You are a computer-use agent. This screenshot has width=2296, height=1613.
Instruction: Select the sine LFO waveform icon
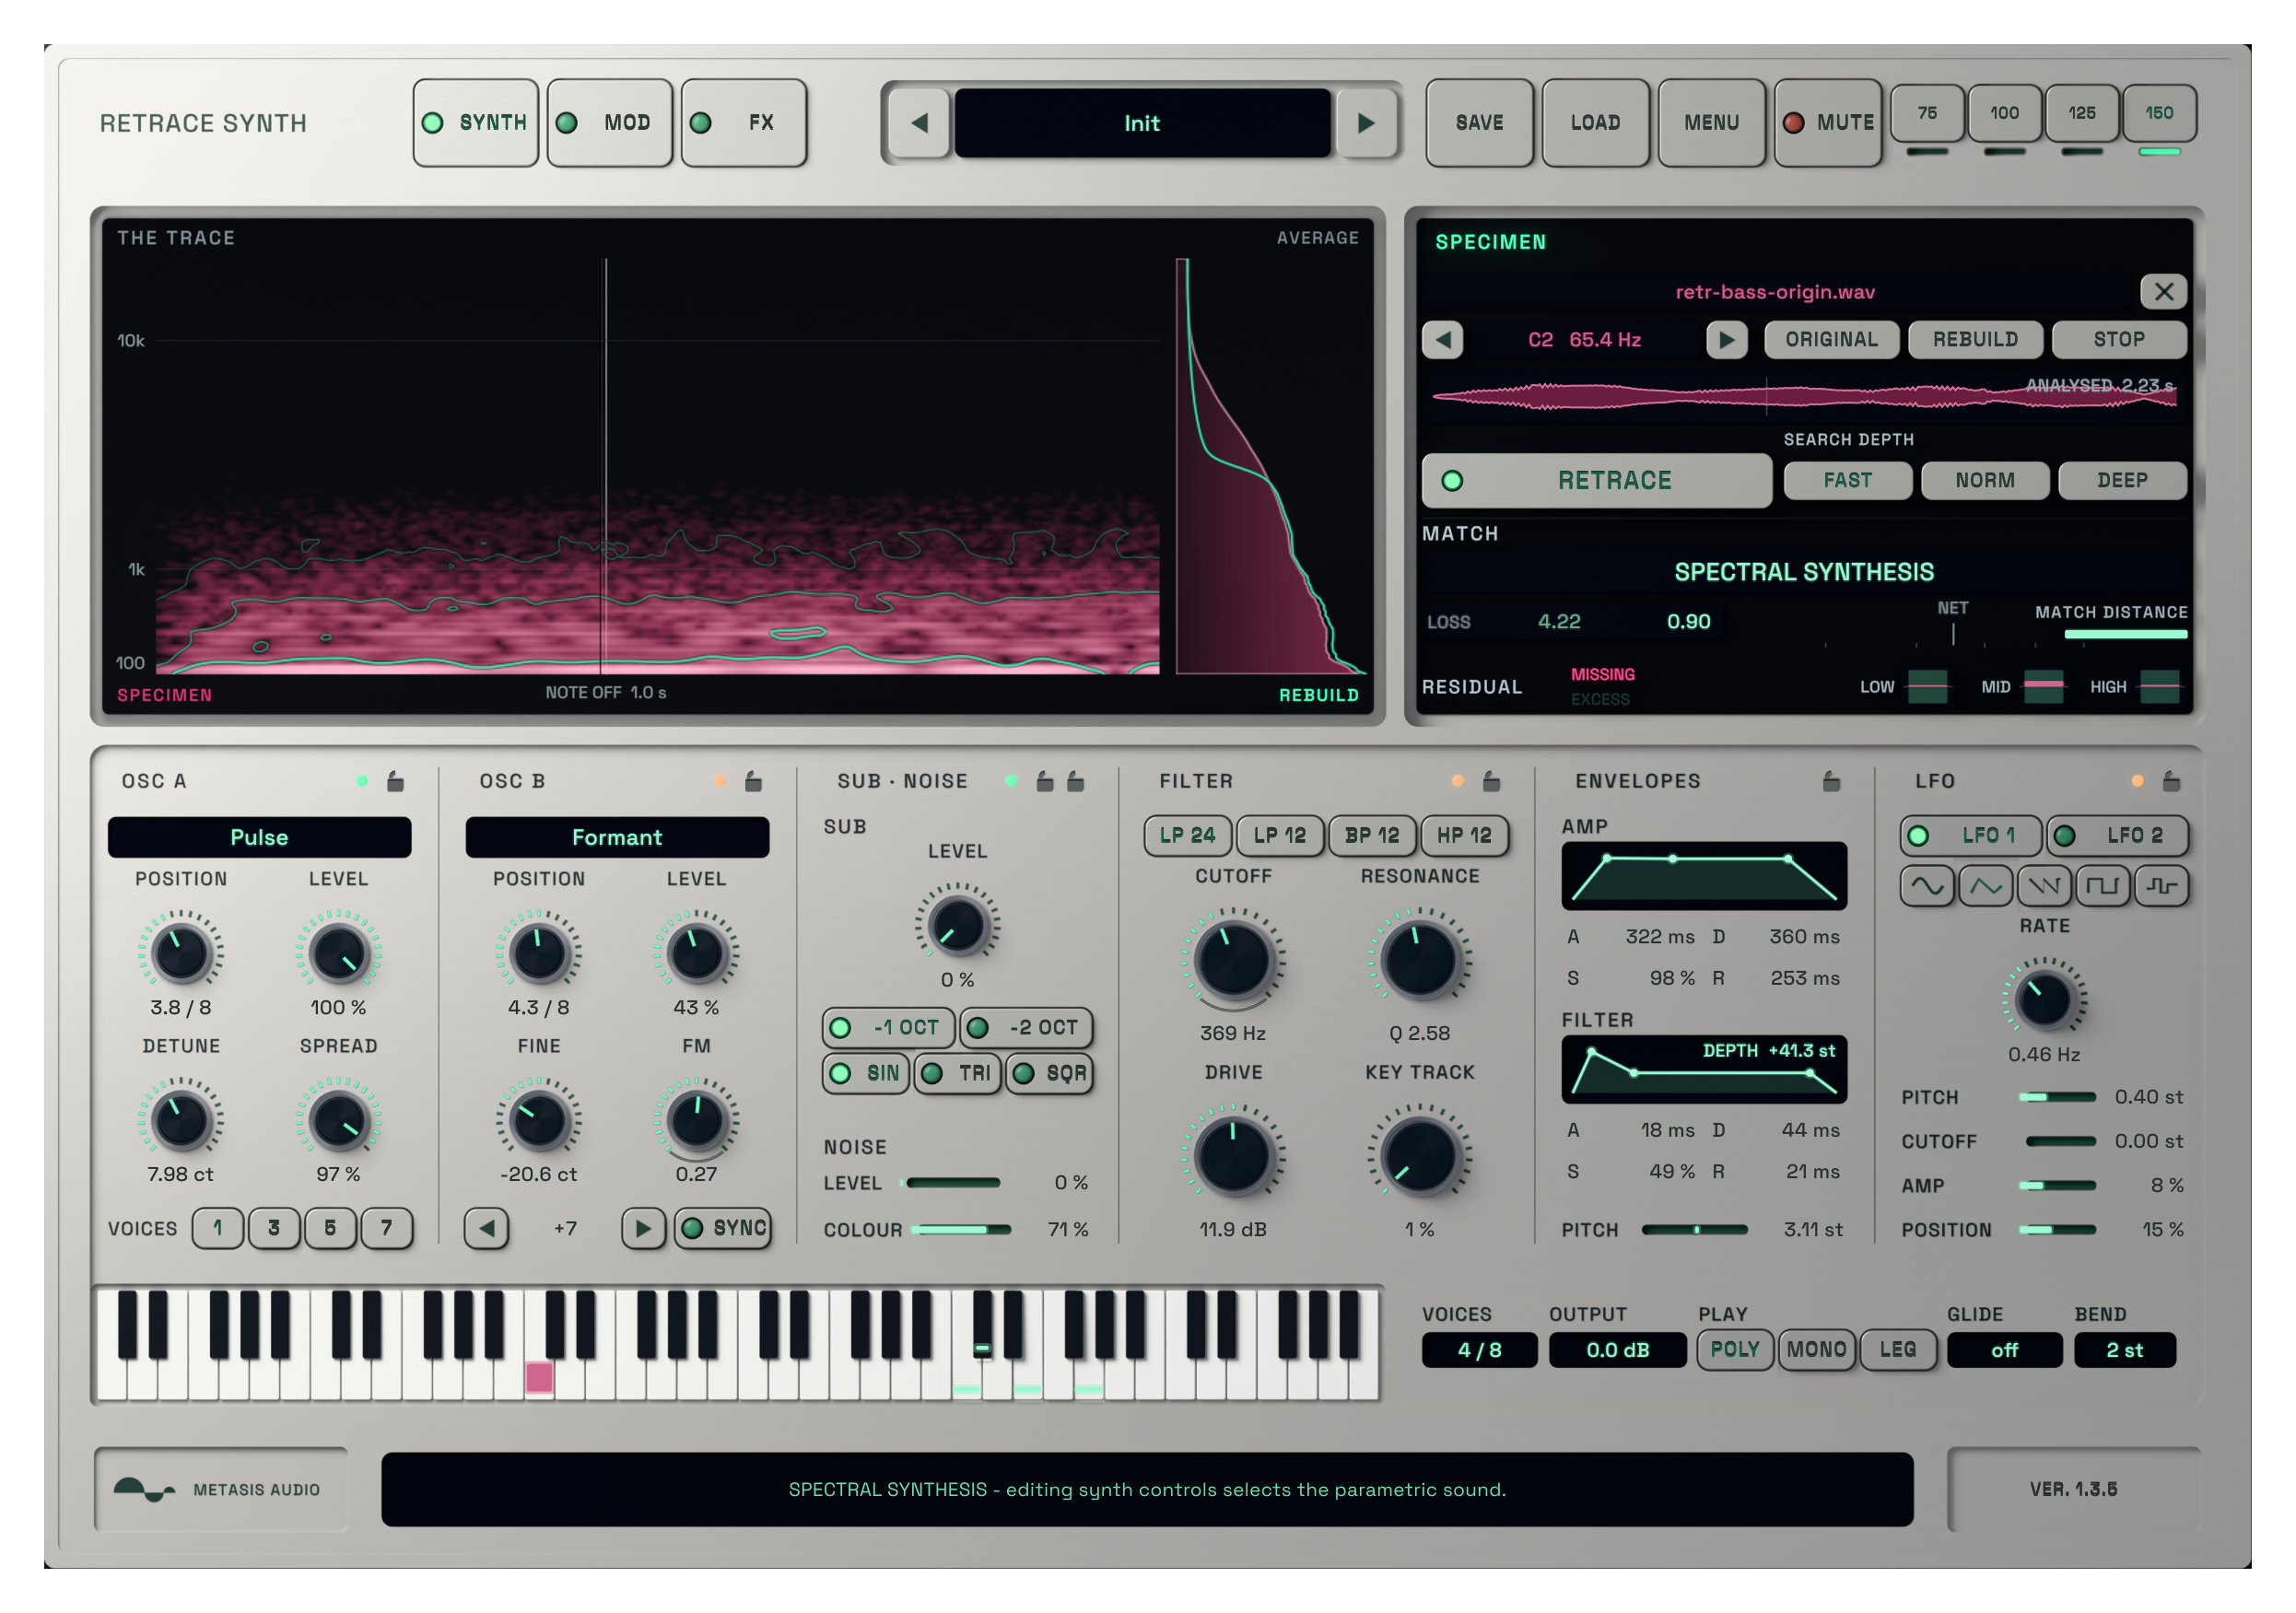(x=1927, y=886)
